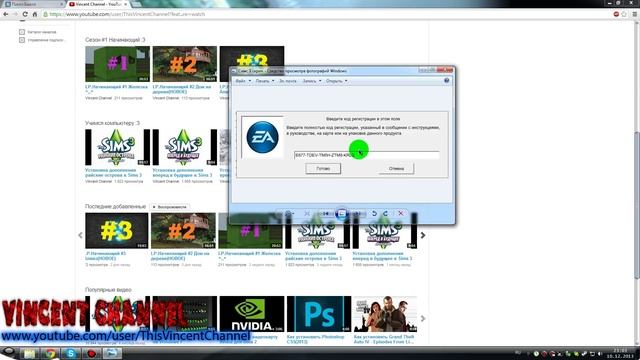Open the #1 video thumbnail in Season 1
This screenshot has height=360, width=640.
(118, 64)
